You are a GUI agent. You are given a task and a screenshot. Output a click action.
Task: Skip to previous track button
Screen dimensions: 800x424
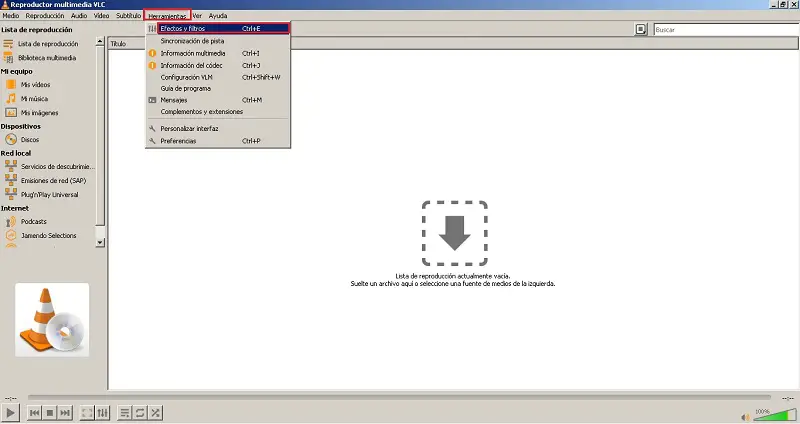click(x=35, y=413)
